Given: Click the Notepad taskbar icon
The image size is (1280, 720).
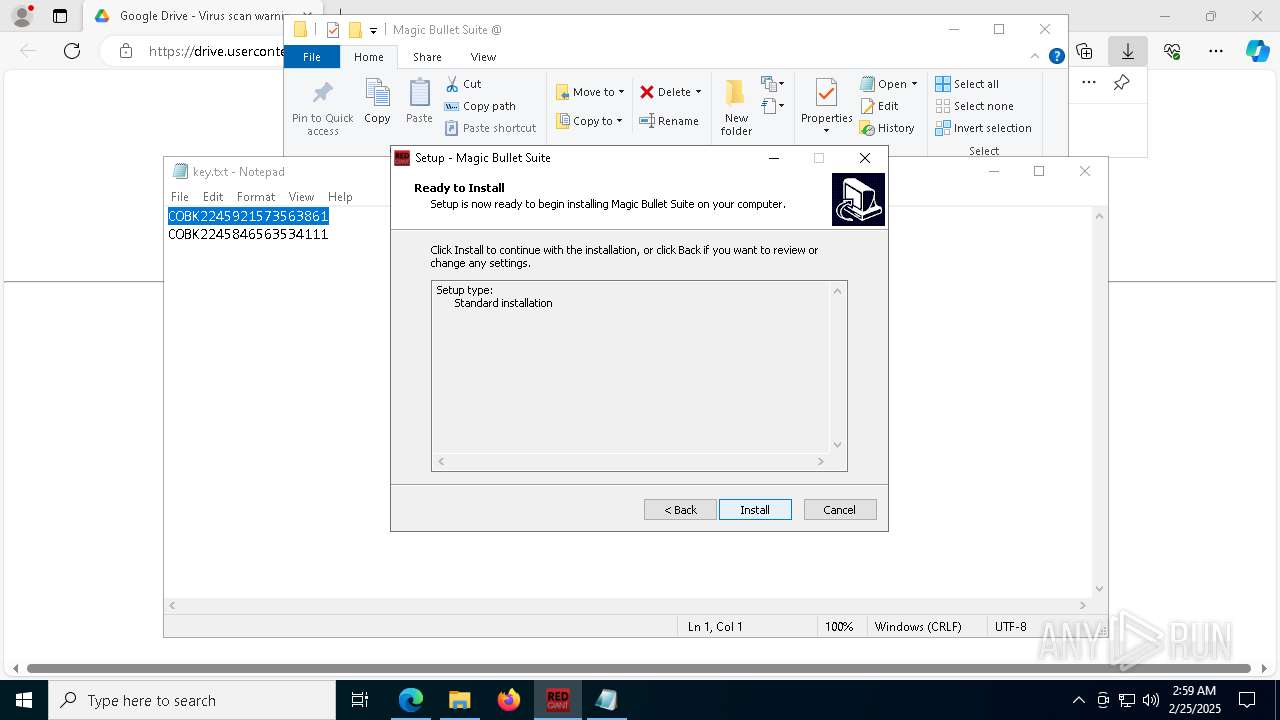Looking at the screenshot, I should click(x=606, y=700).
